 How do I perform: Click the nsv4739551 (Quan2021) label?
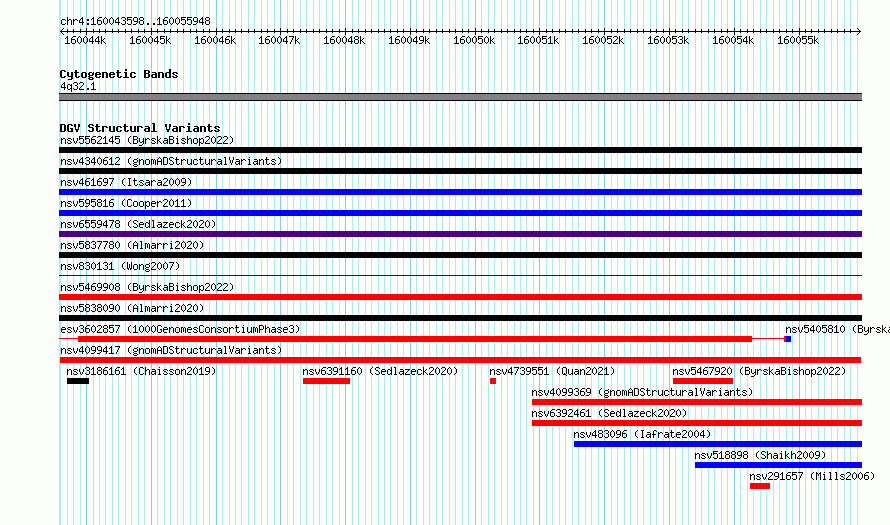tap(552, 371)
